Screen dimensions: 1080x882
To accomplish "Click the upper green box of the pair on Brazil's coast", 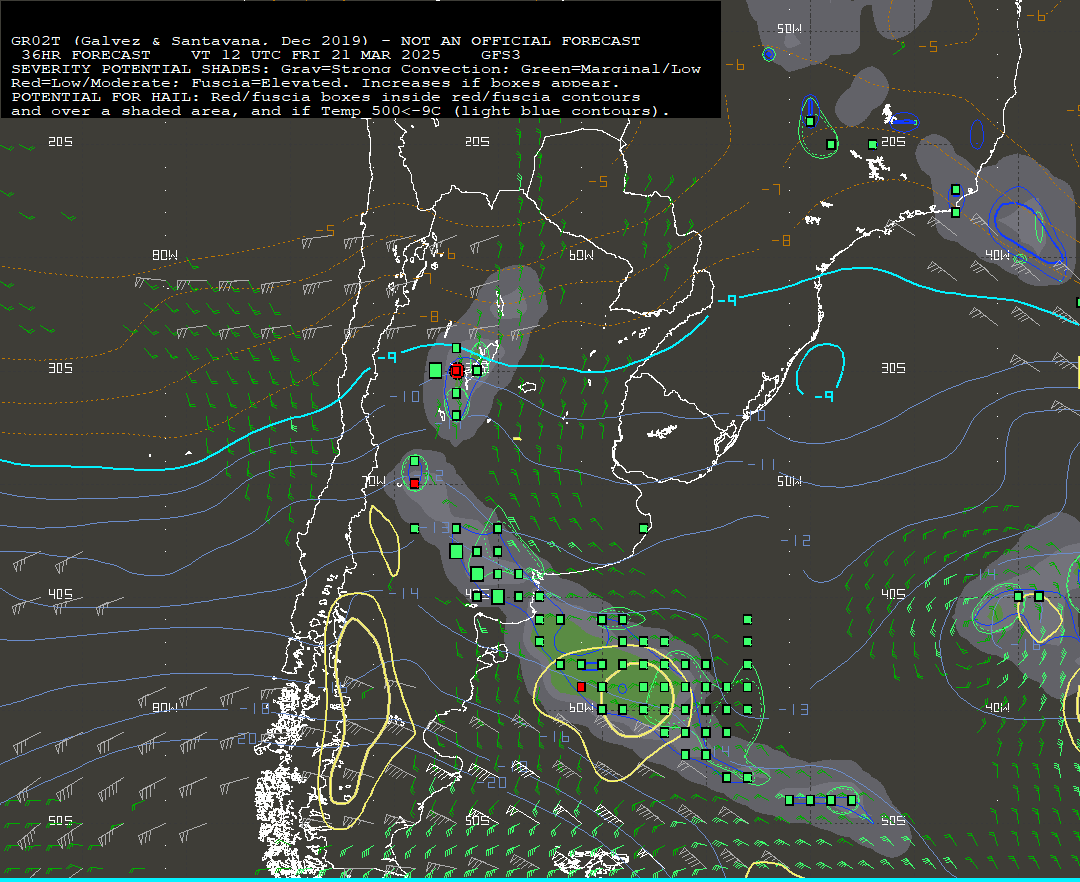I will click(x=956, y=189).
